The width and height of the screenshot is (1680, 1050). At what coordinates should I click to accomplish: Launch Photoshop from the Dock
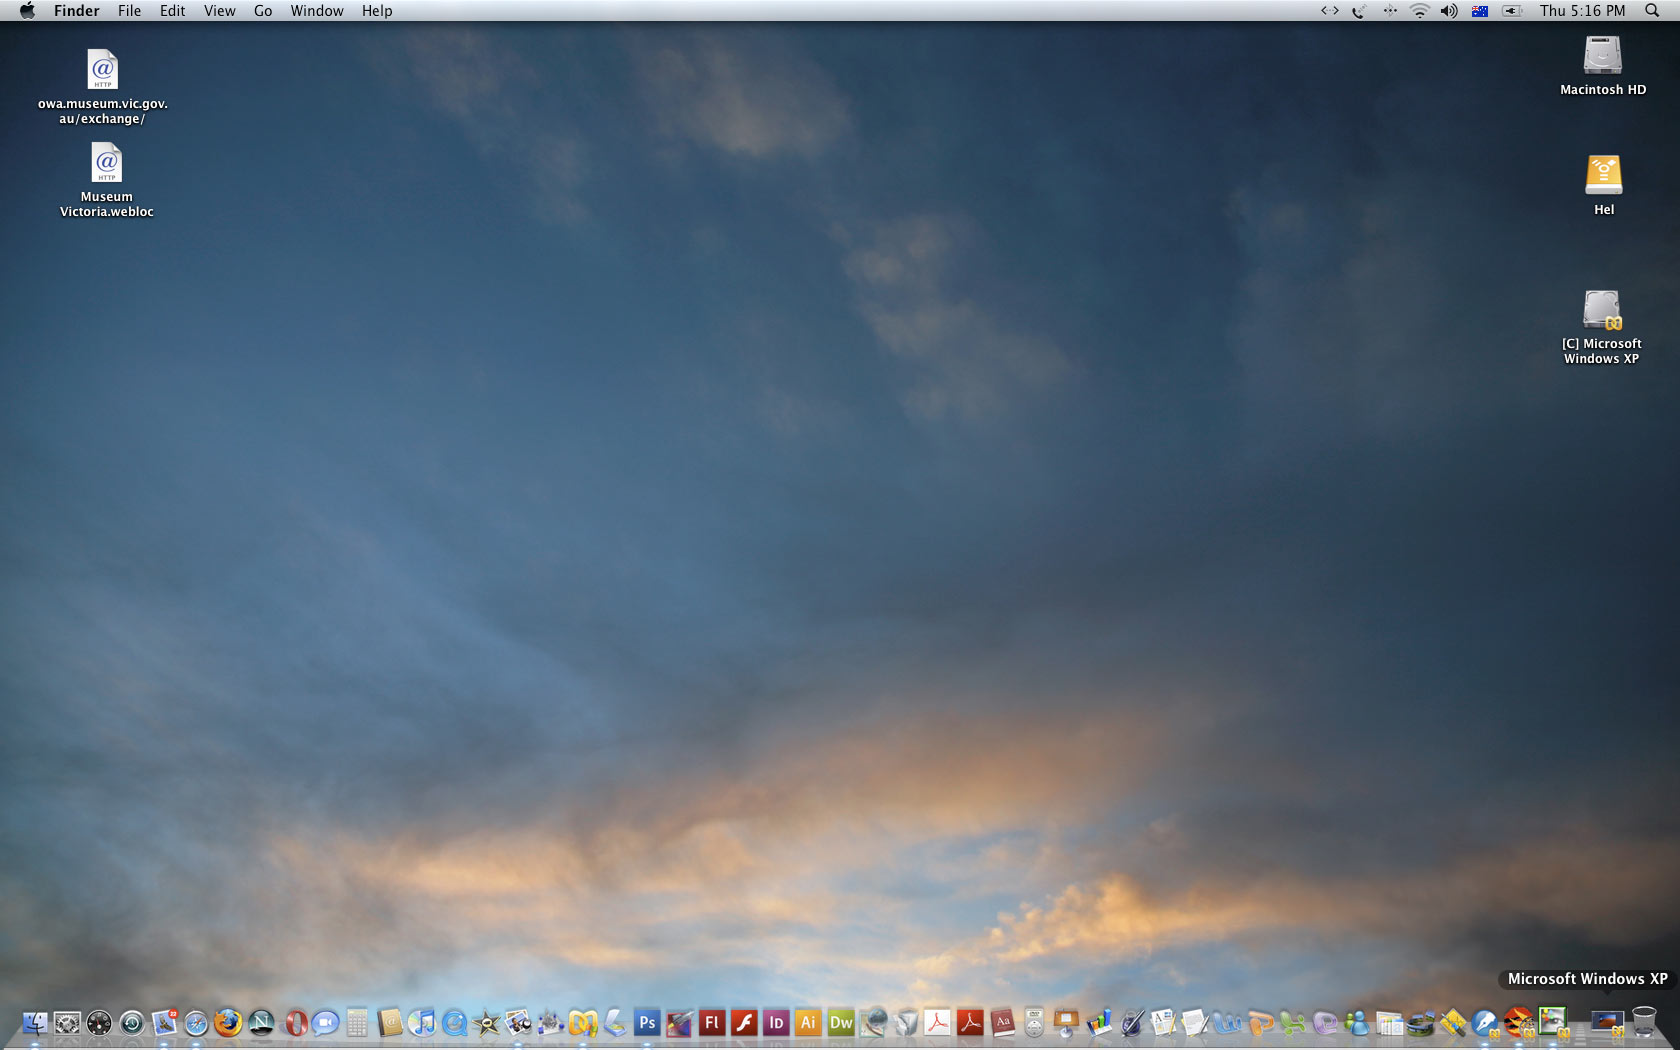(x=647, y=1023)
